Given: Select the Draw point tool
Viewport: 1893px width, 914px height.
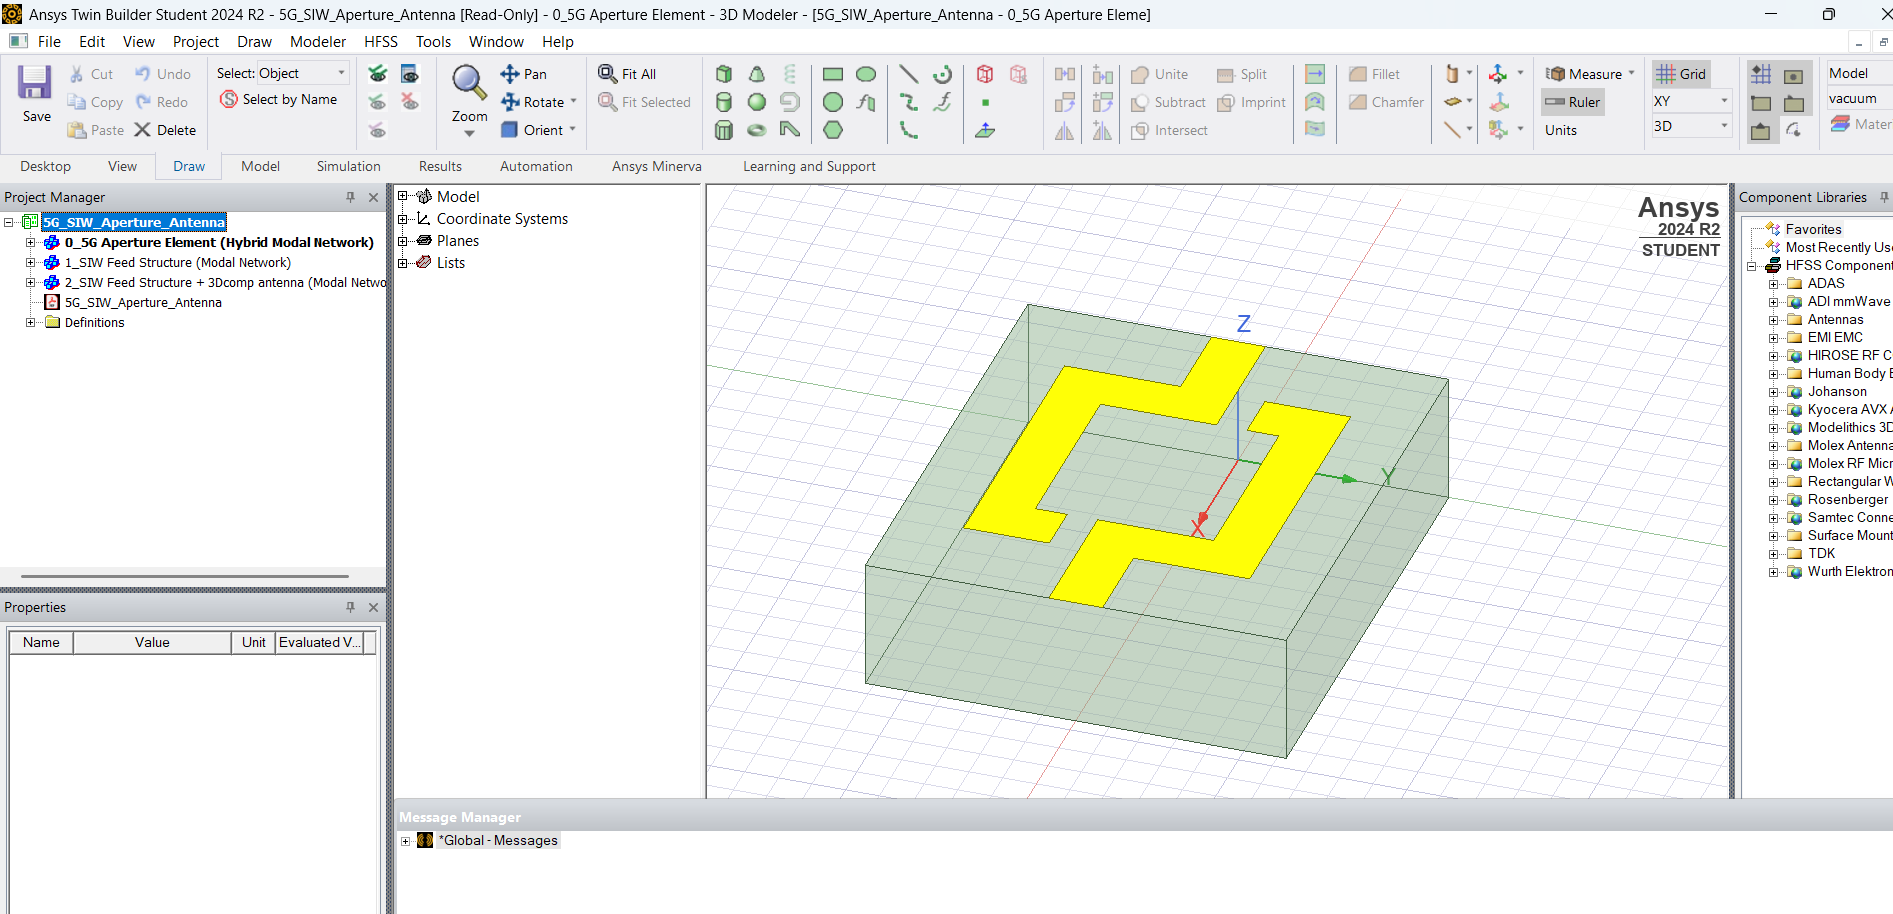Looking at the screenshot, I should (985, 102).
